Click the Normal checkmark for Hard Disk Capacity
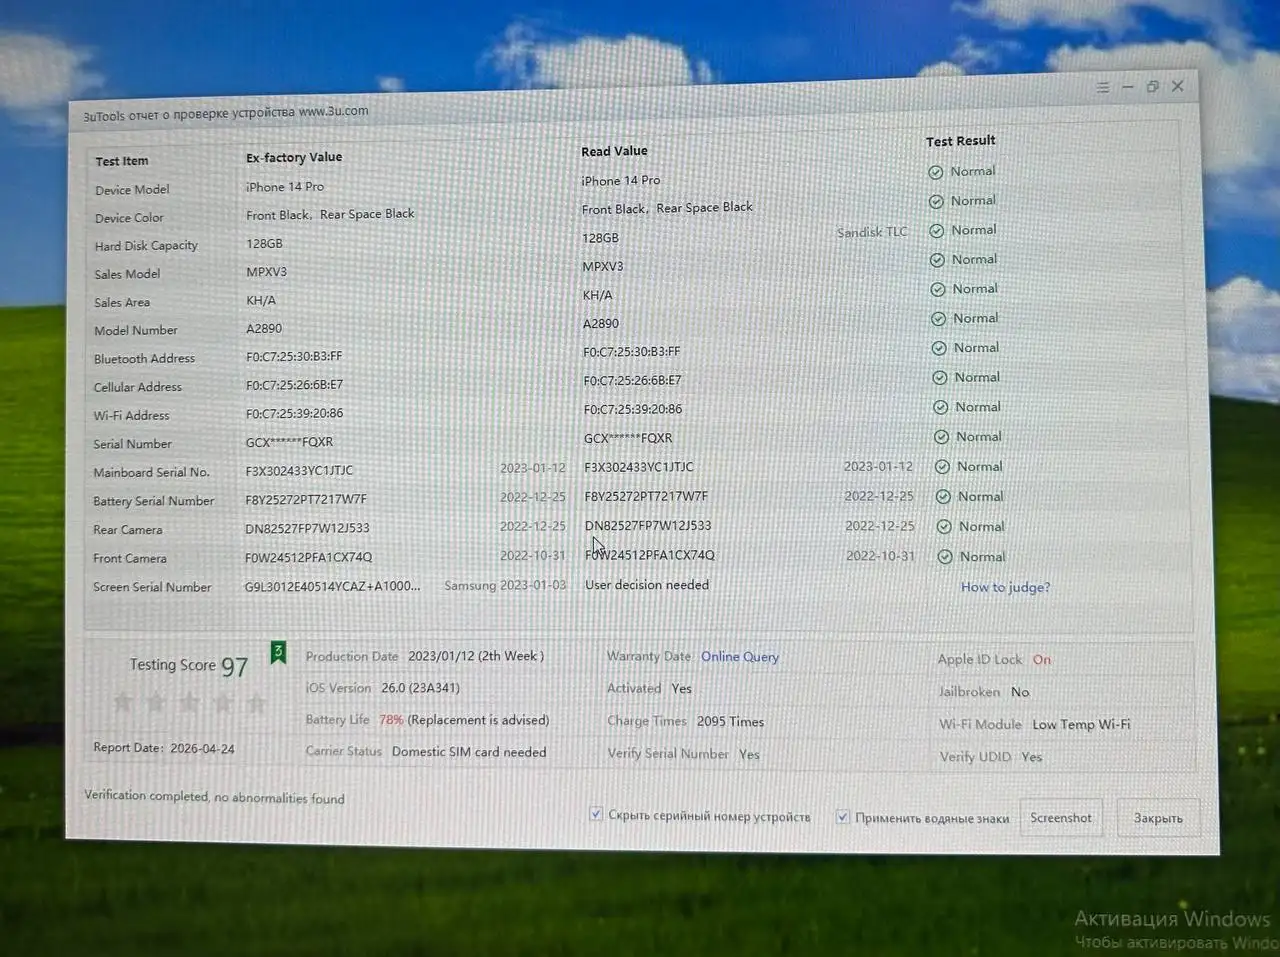The height and width of the screenshot is (957, 1280). tap(937, 231)
